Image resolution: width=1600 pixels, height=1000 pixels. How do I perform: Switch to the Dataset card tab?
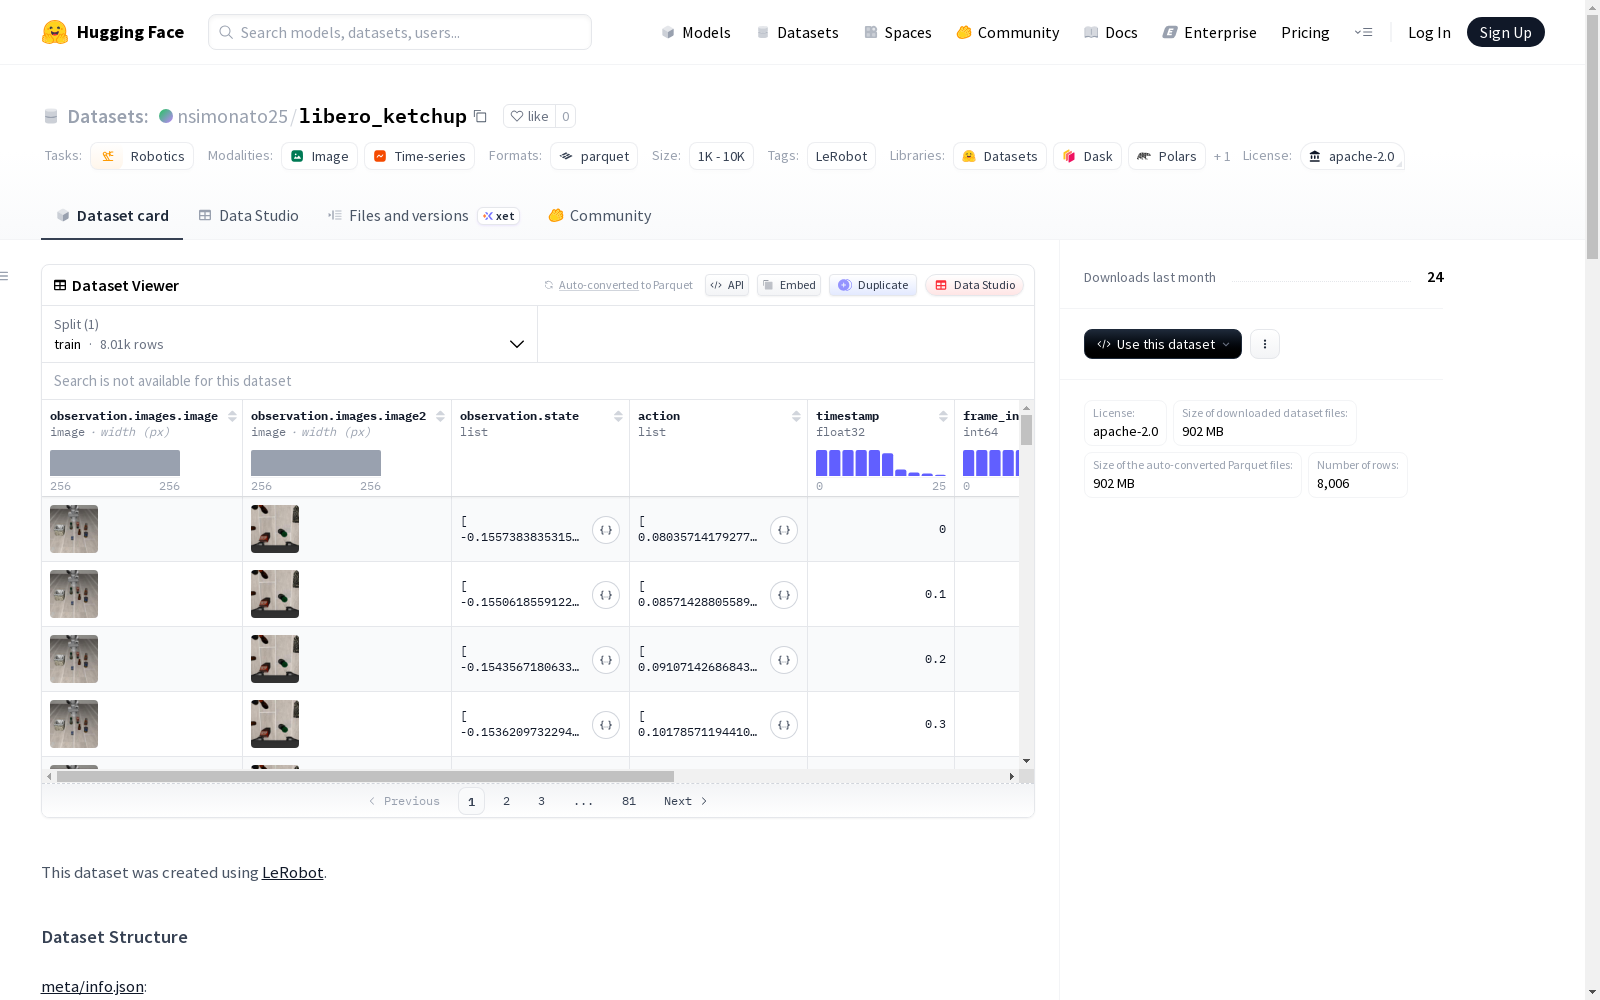(x=112, y=216)
